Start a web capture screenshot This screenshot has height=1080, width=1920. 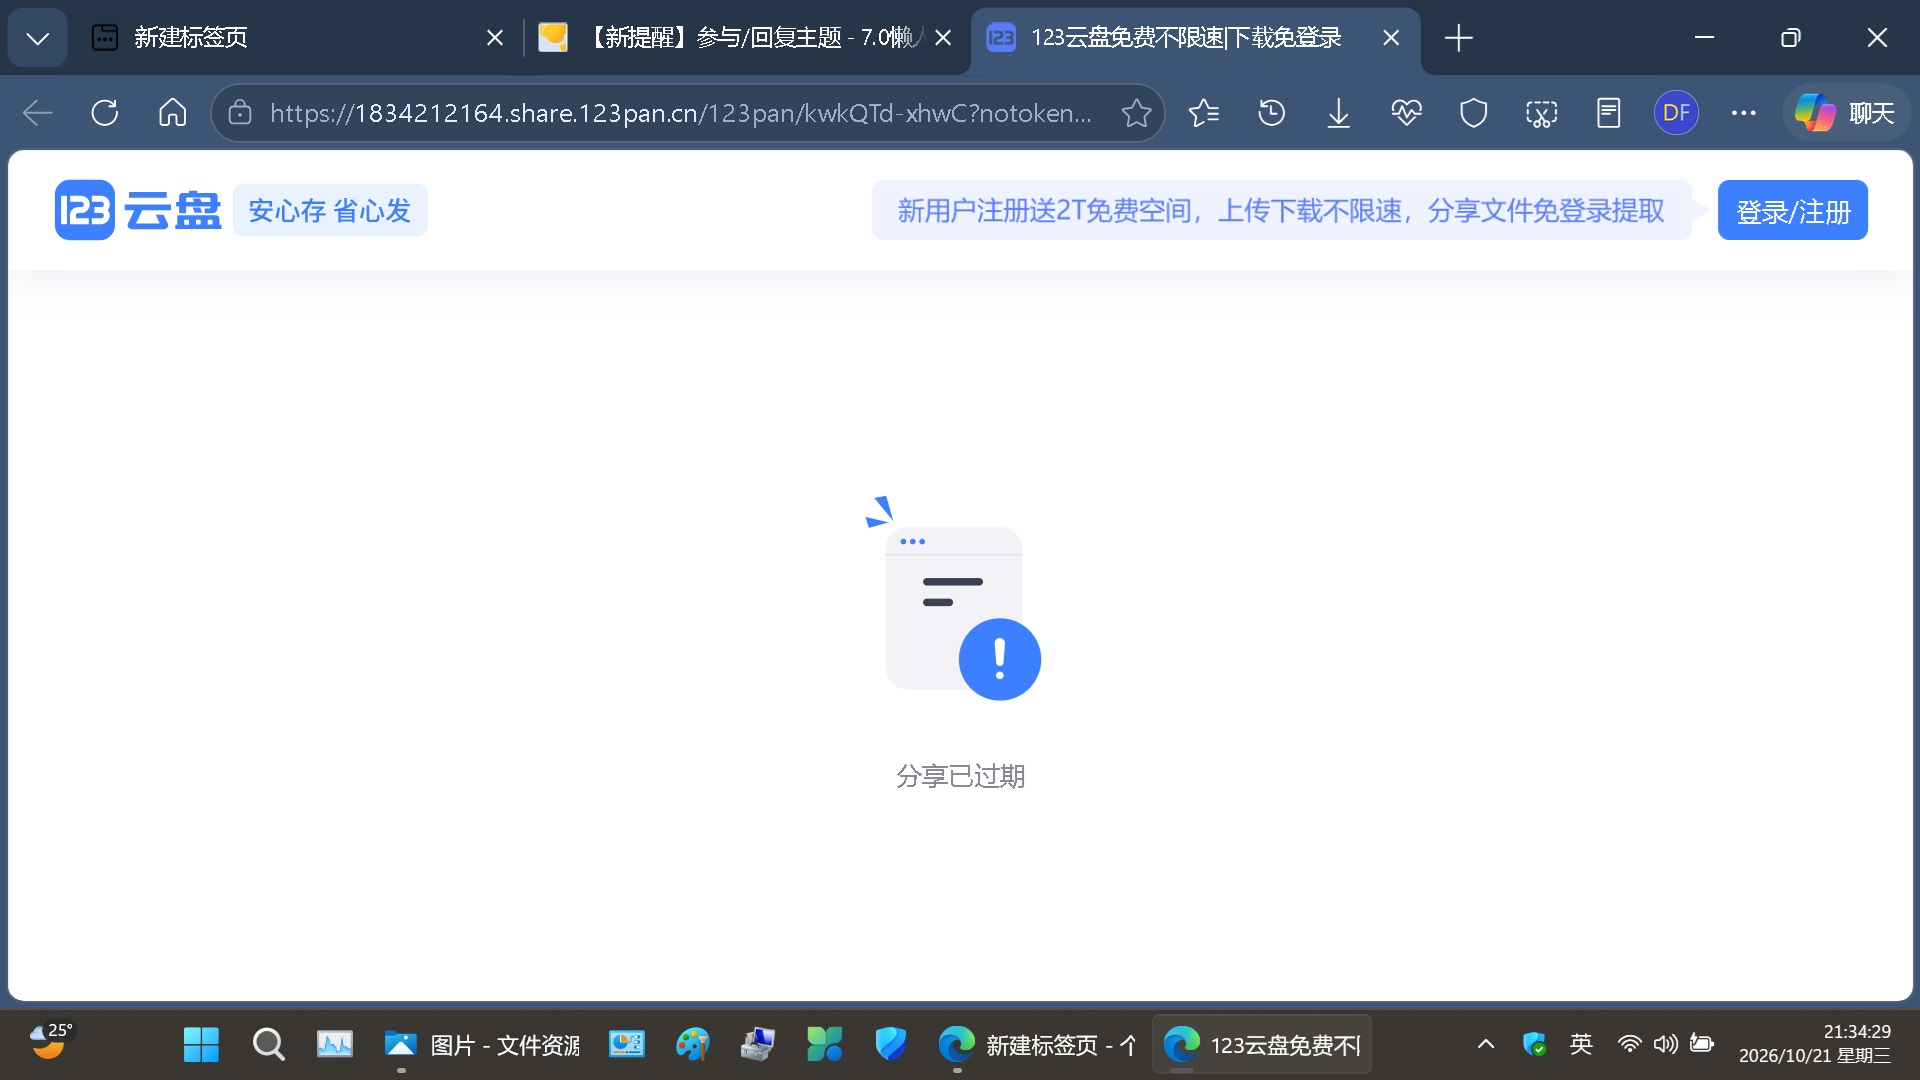pos(1541,113)
